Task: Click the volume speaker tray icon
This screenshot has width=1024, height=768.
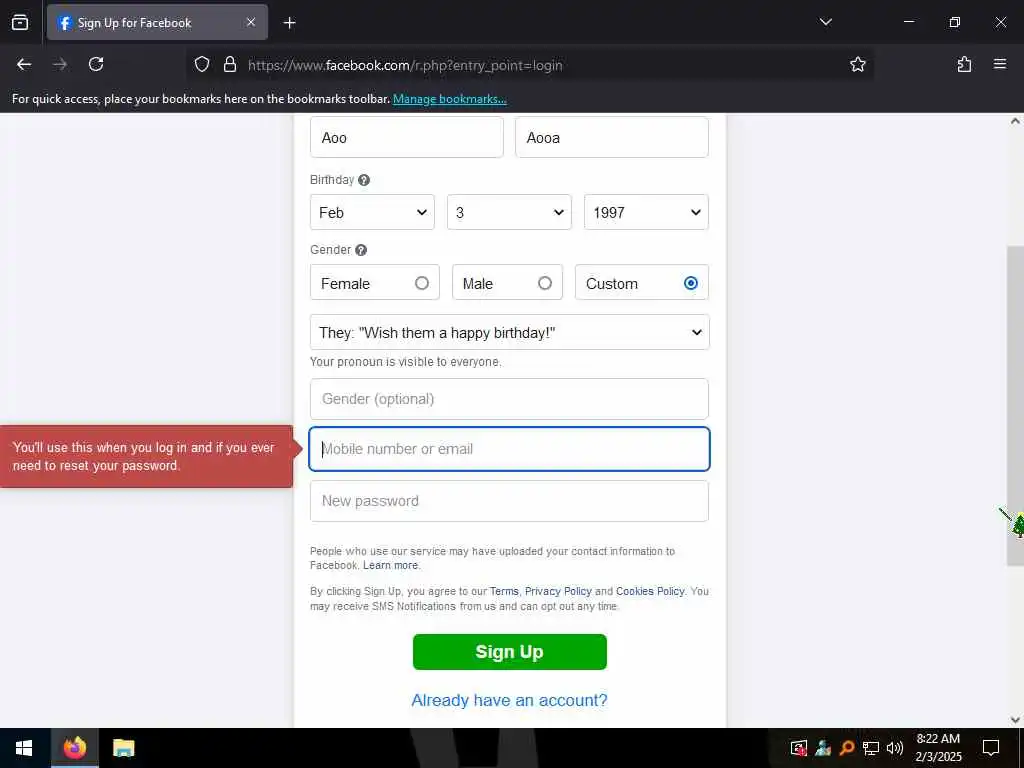Action: click(x=895, y=748)
